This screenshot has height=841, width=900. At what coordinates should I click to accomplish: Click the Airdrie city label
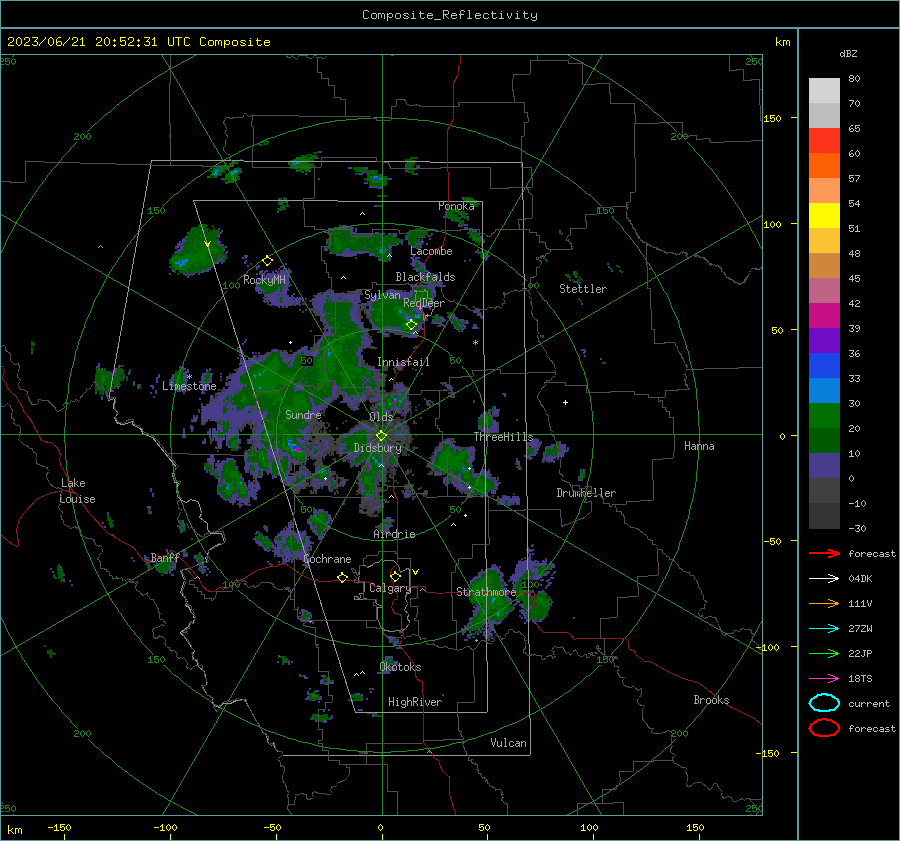(x=394, y=534)
